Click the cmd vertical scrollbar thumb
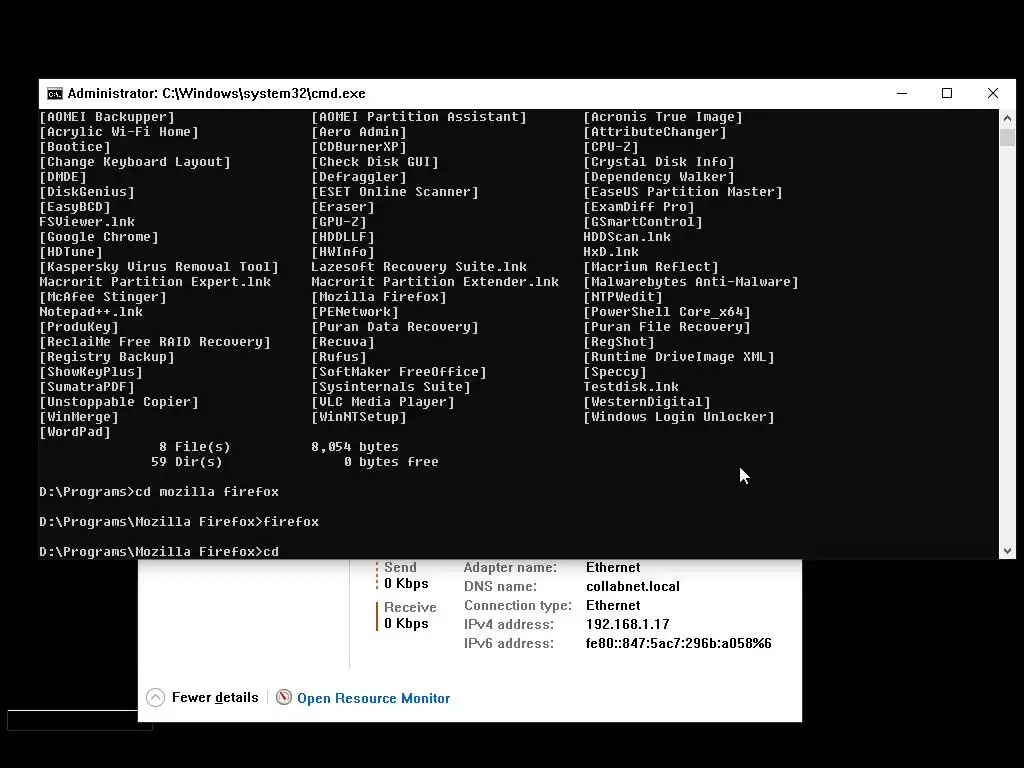1024x768 pixels. (x=1007, y=137)
